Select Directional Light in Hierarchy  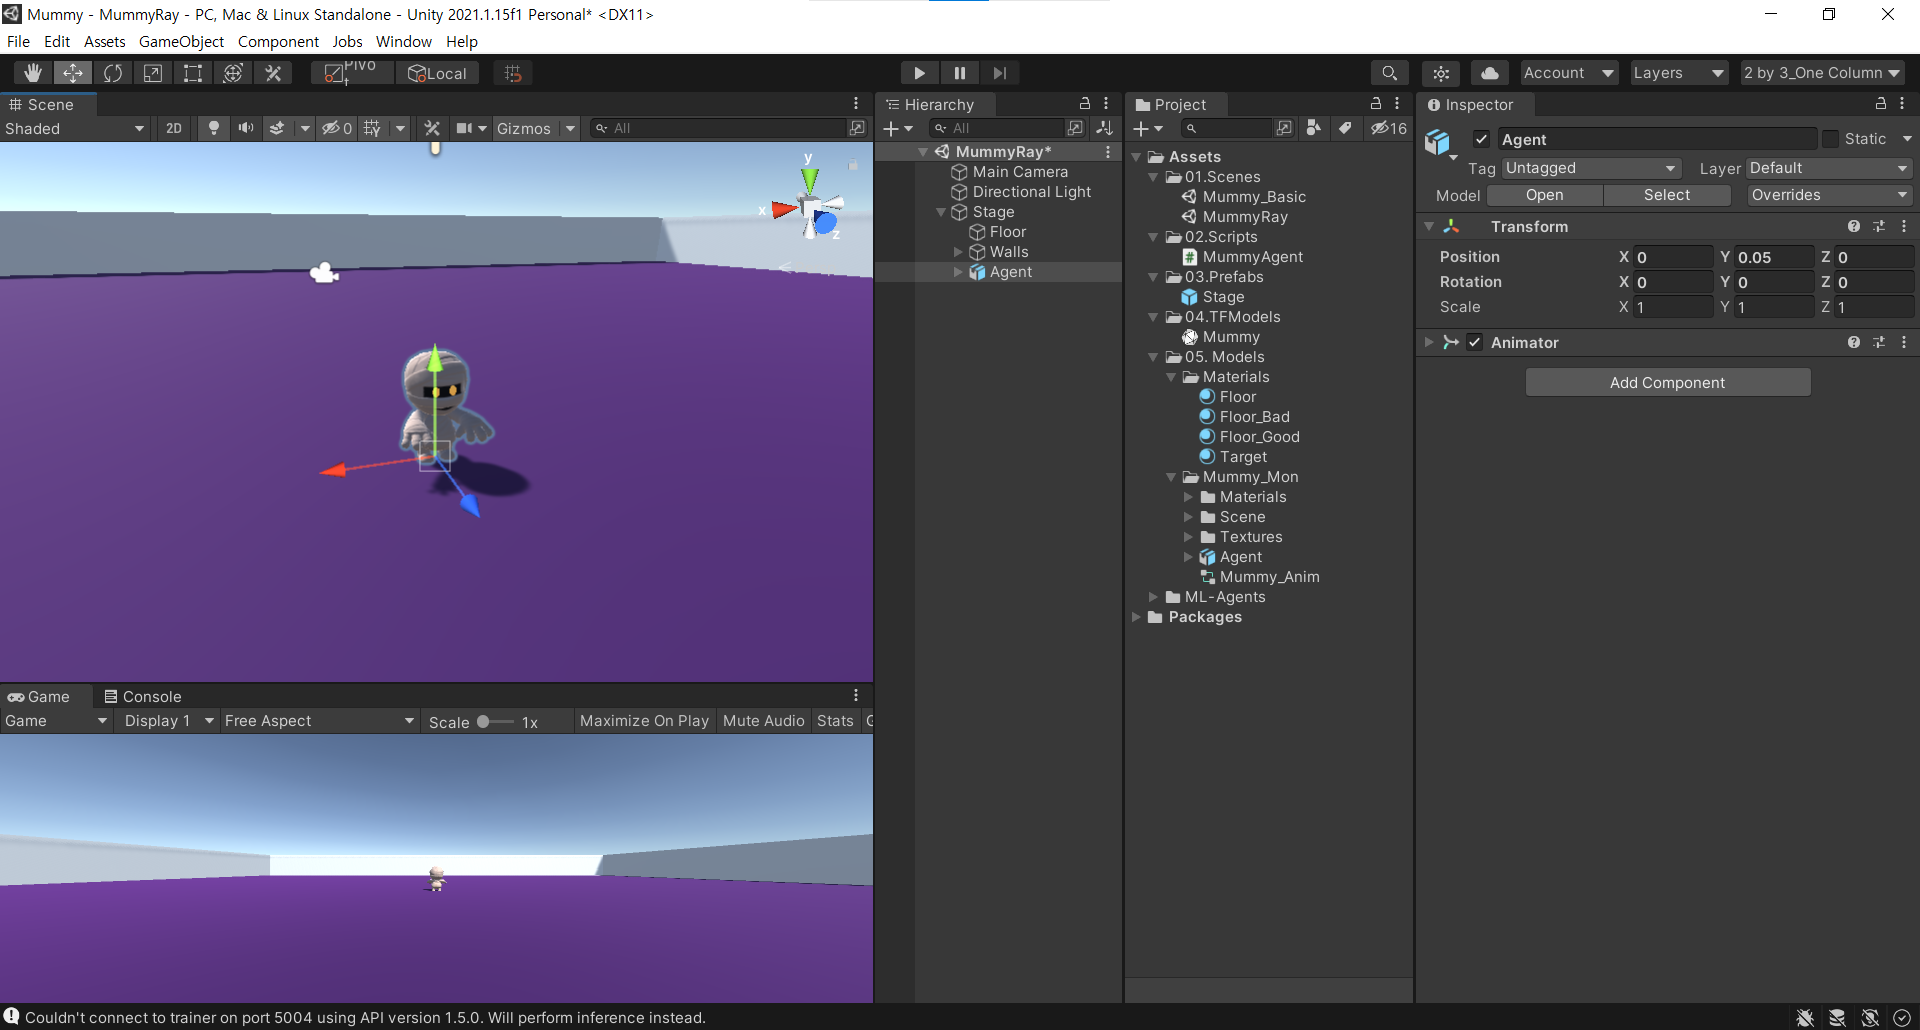(x=1032, y=192)
